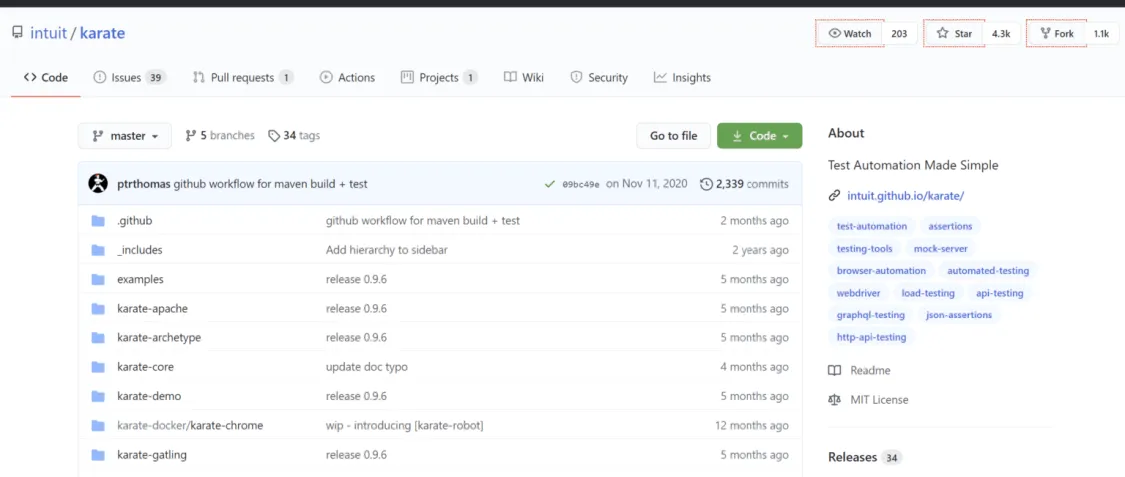Click the 4.3k stargazers count
Image resolution: width=1125 pixels, height=477 pixels.
(1001, 34)
